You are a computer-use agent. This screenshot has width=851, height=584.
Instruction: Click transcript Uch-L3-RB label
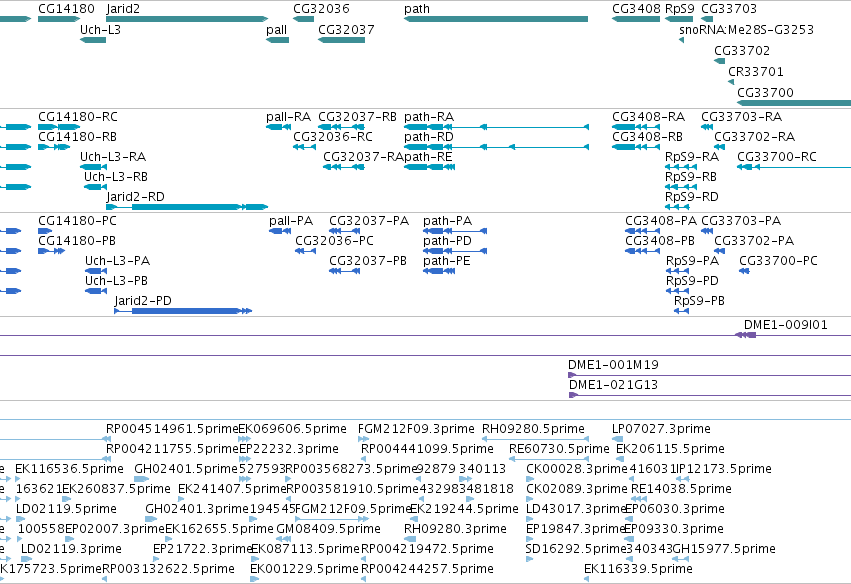click(x=116, y=177)
